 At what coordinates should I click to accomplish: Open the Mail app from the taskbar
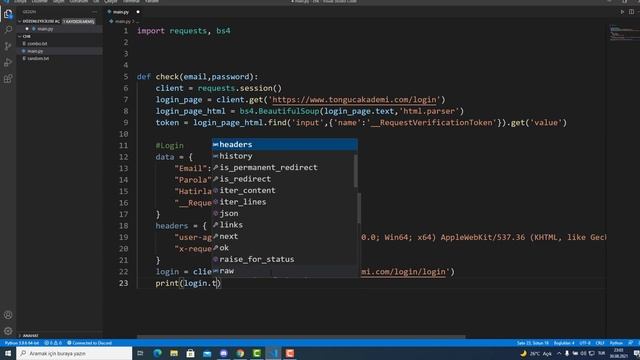pos(207,353)
